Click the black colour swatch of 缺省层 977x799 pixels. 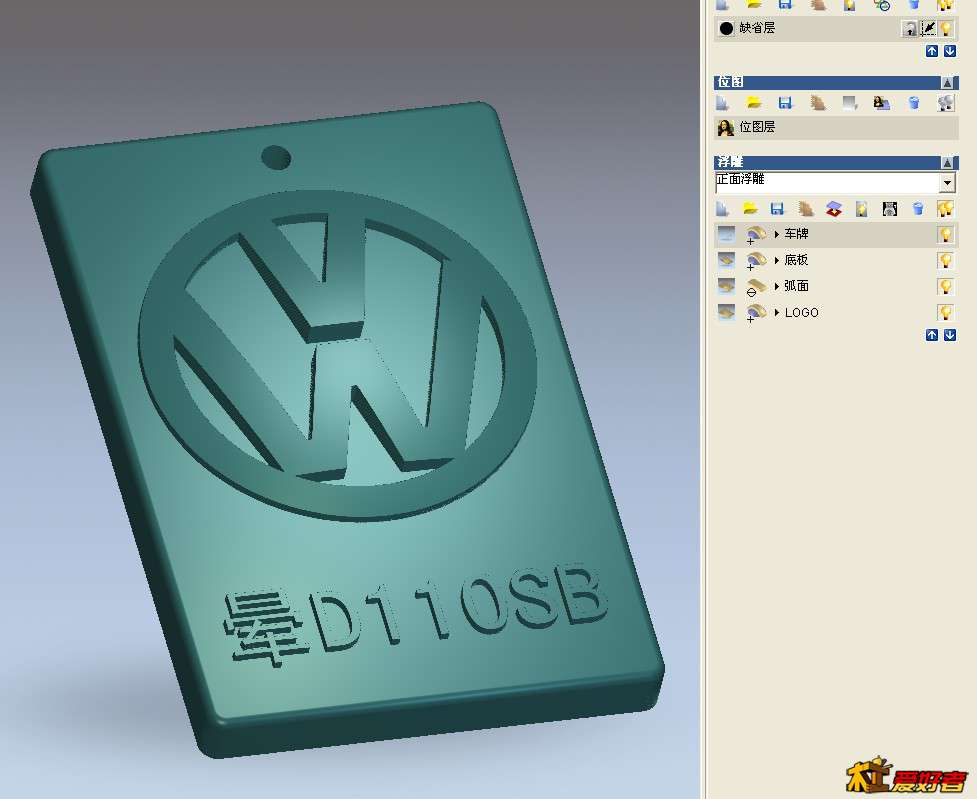click(x=726, y=28)
